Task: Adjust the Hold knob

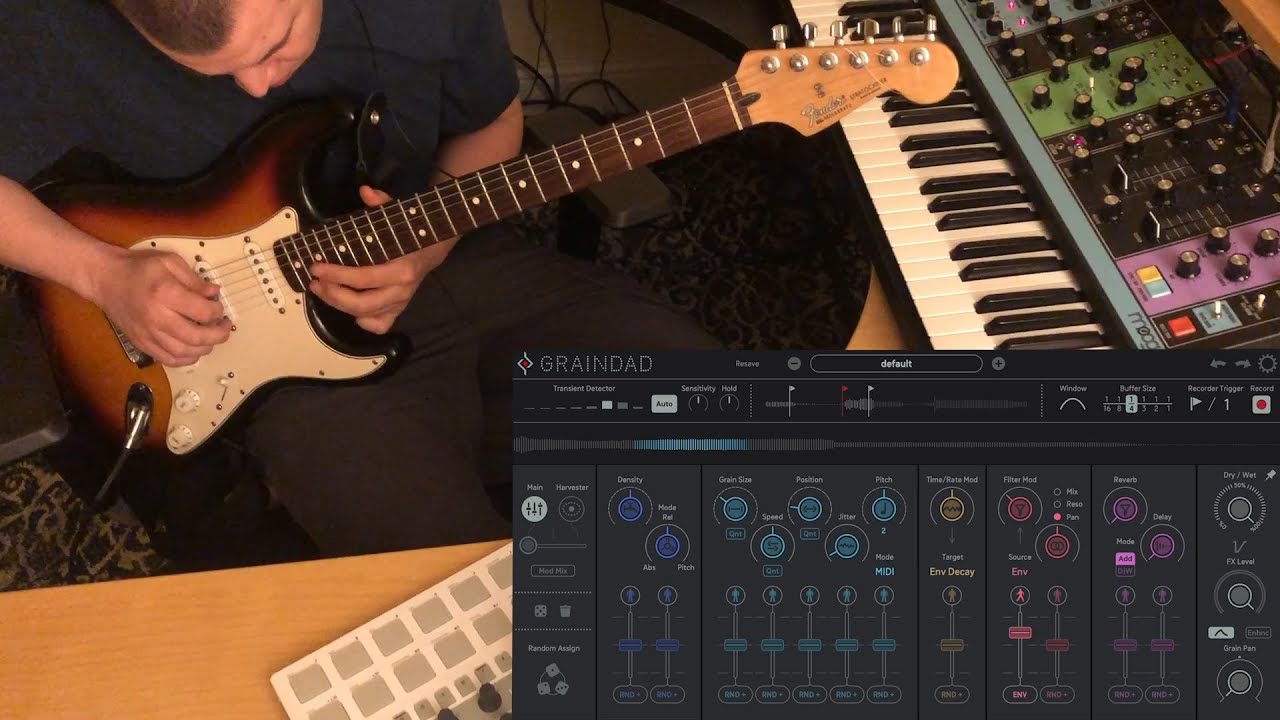Action: 729,404
